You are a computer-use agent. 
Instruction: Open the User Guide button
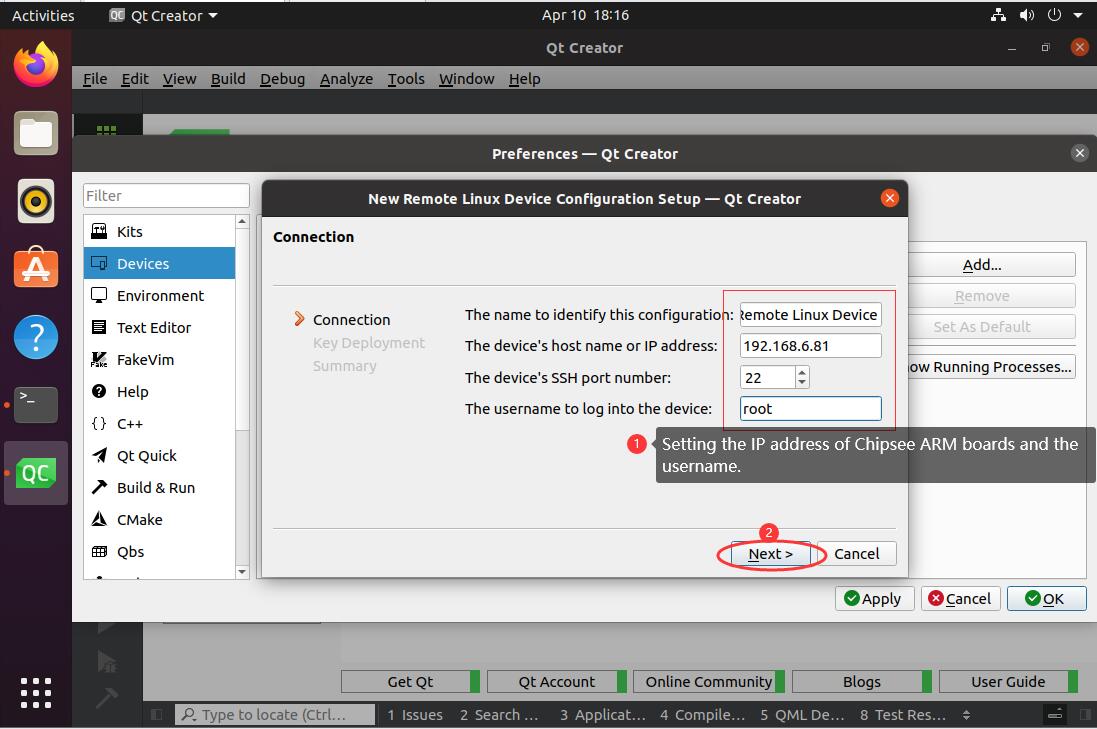point(1008,681)
